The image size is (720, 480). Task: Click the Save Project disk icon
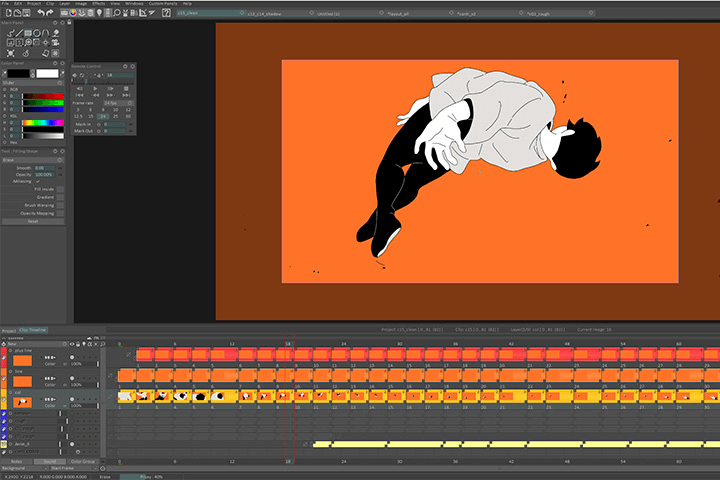(26, 13)
